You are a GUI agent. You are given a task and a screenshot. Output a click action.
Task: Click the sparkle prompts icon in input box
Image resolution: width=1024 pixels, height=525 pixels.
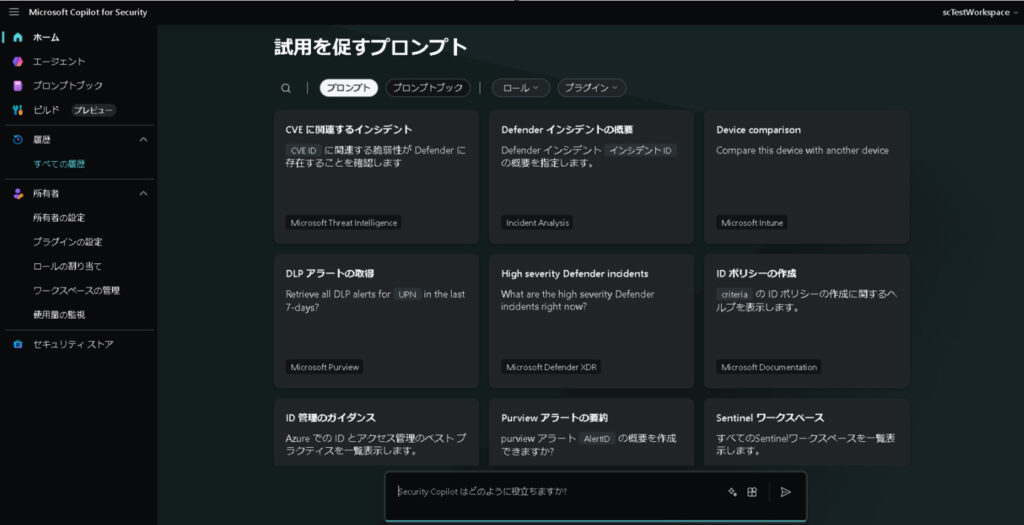coord(732,492)
